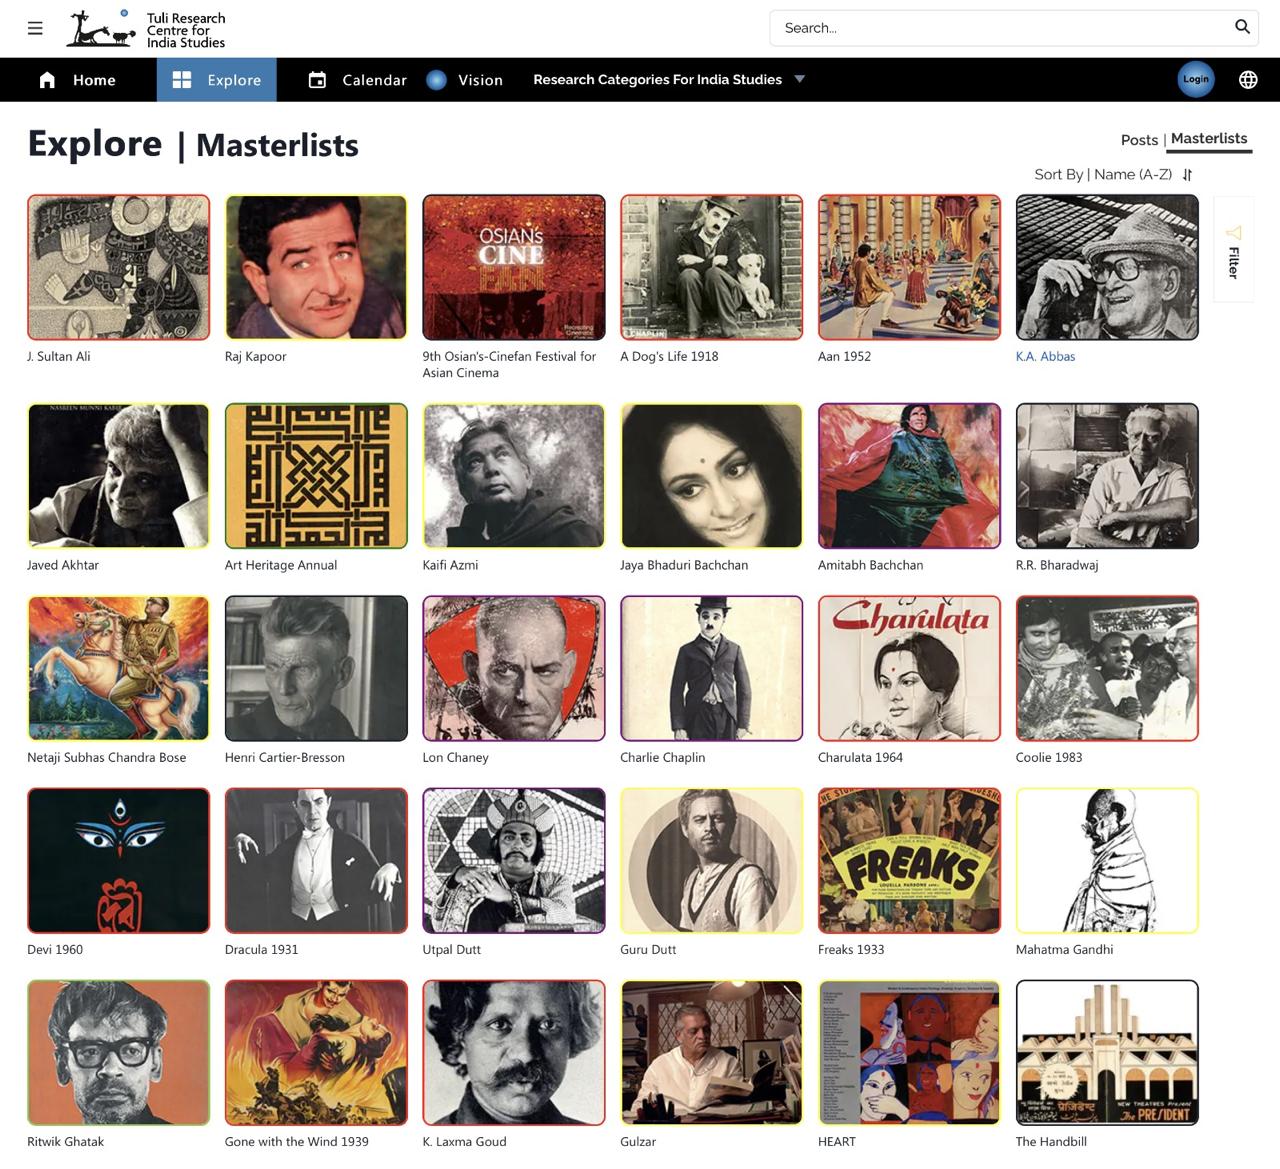Screen dimensions: 1280x1169
Task: Click the search magnifier icon
Action: coord(1242,27)
